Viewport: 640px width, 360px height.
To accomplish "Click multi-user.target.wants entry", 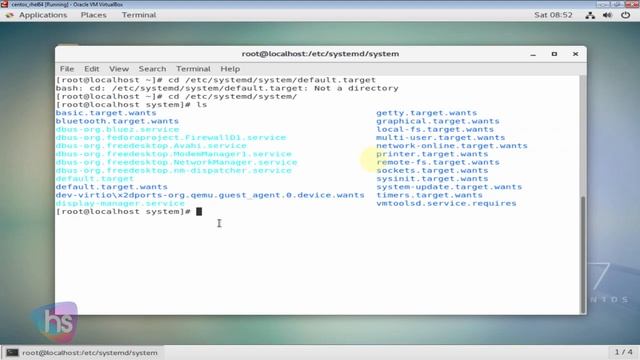I will 440,138.
